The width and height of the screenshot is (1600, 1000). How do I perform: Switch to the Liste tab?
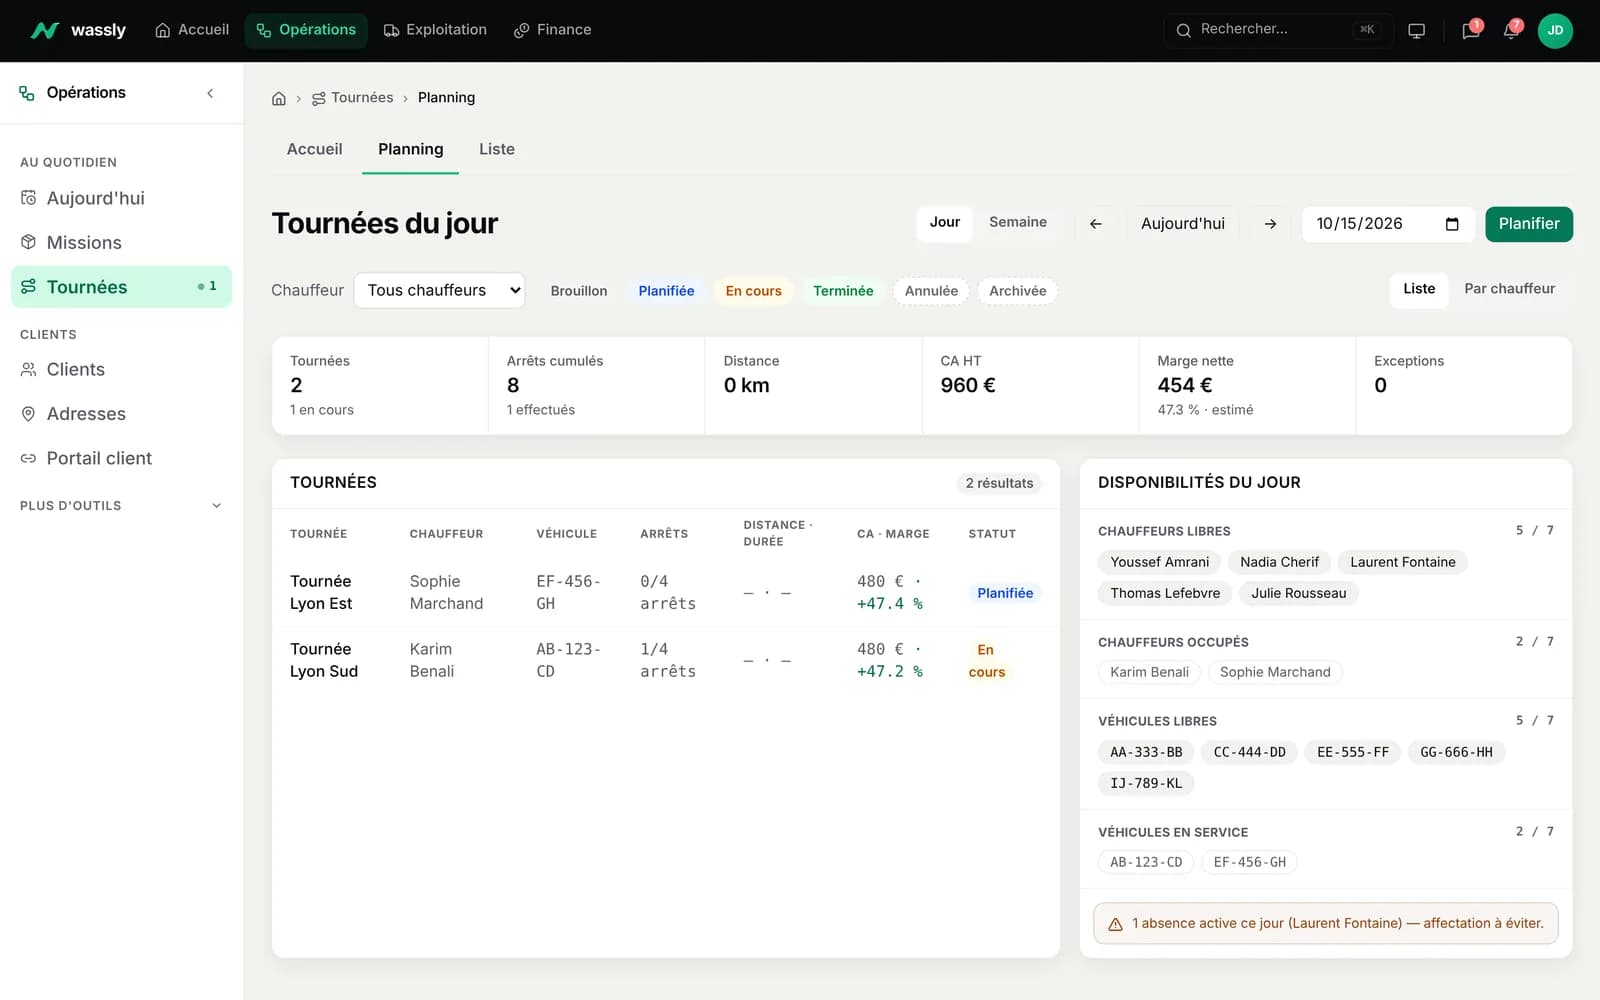(497, 149)
